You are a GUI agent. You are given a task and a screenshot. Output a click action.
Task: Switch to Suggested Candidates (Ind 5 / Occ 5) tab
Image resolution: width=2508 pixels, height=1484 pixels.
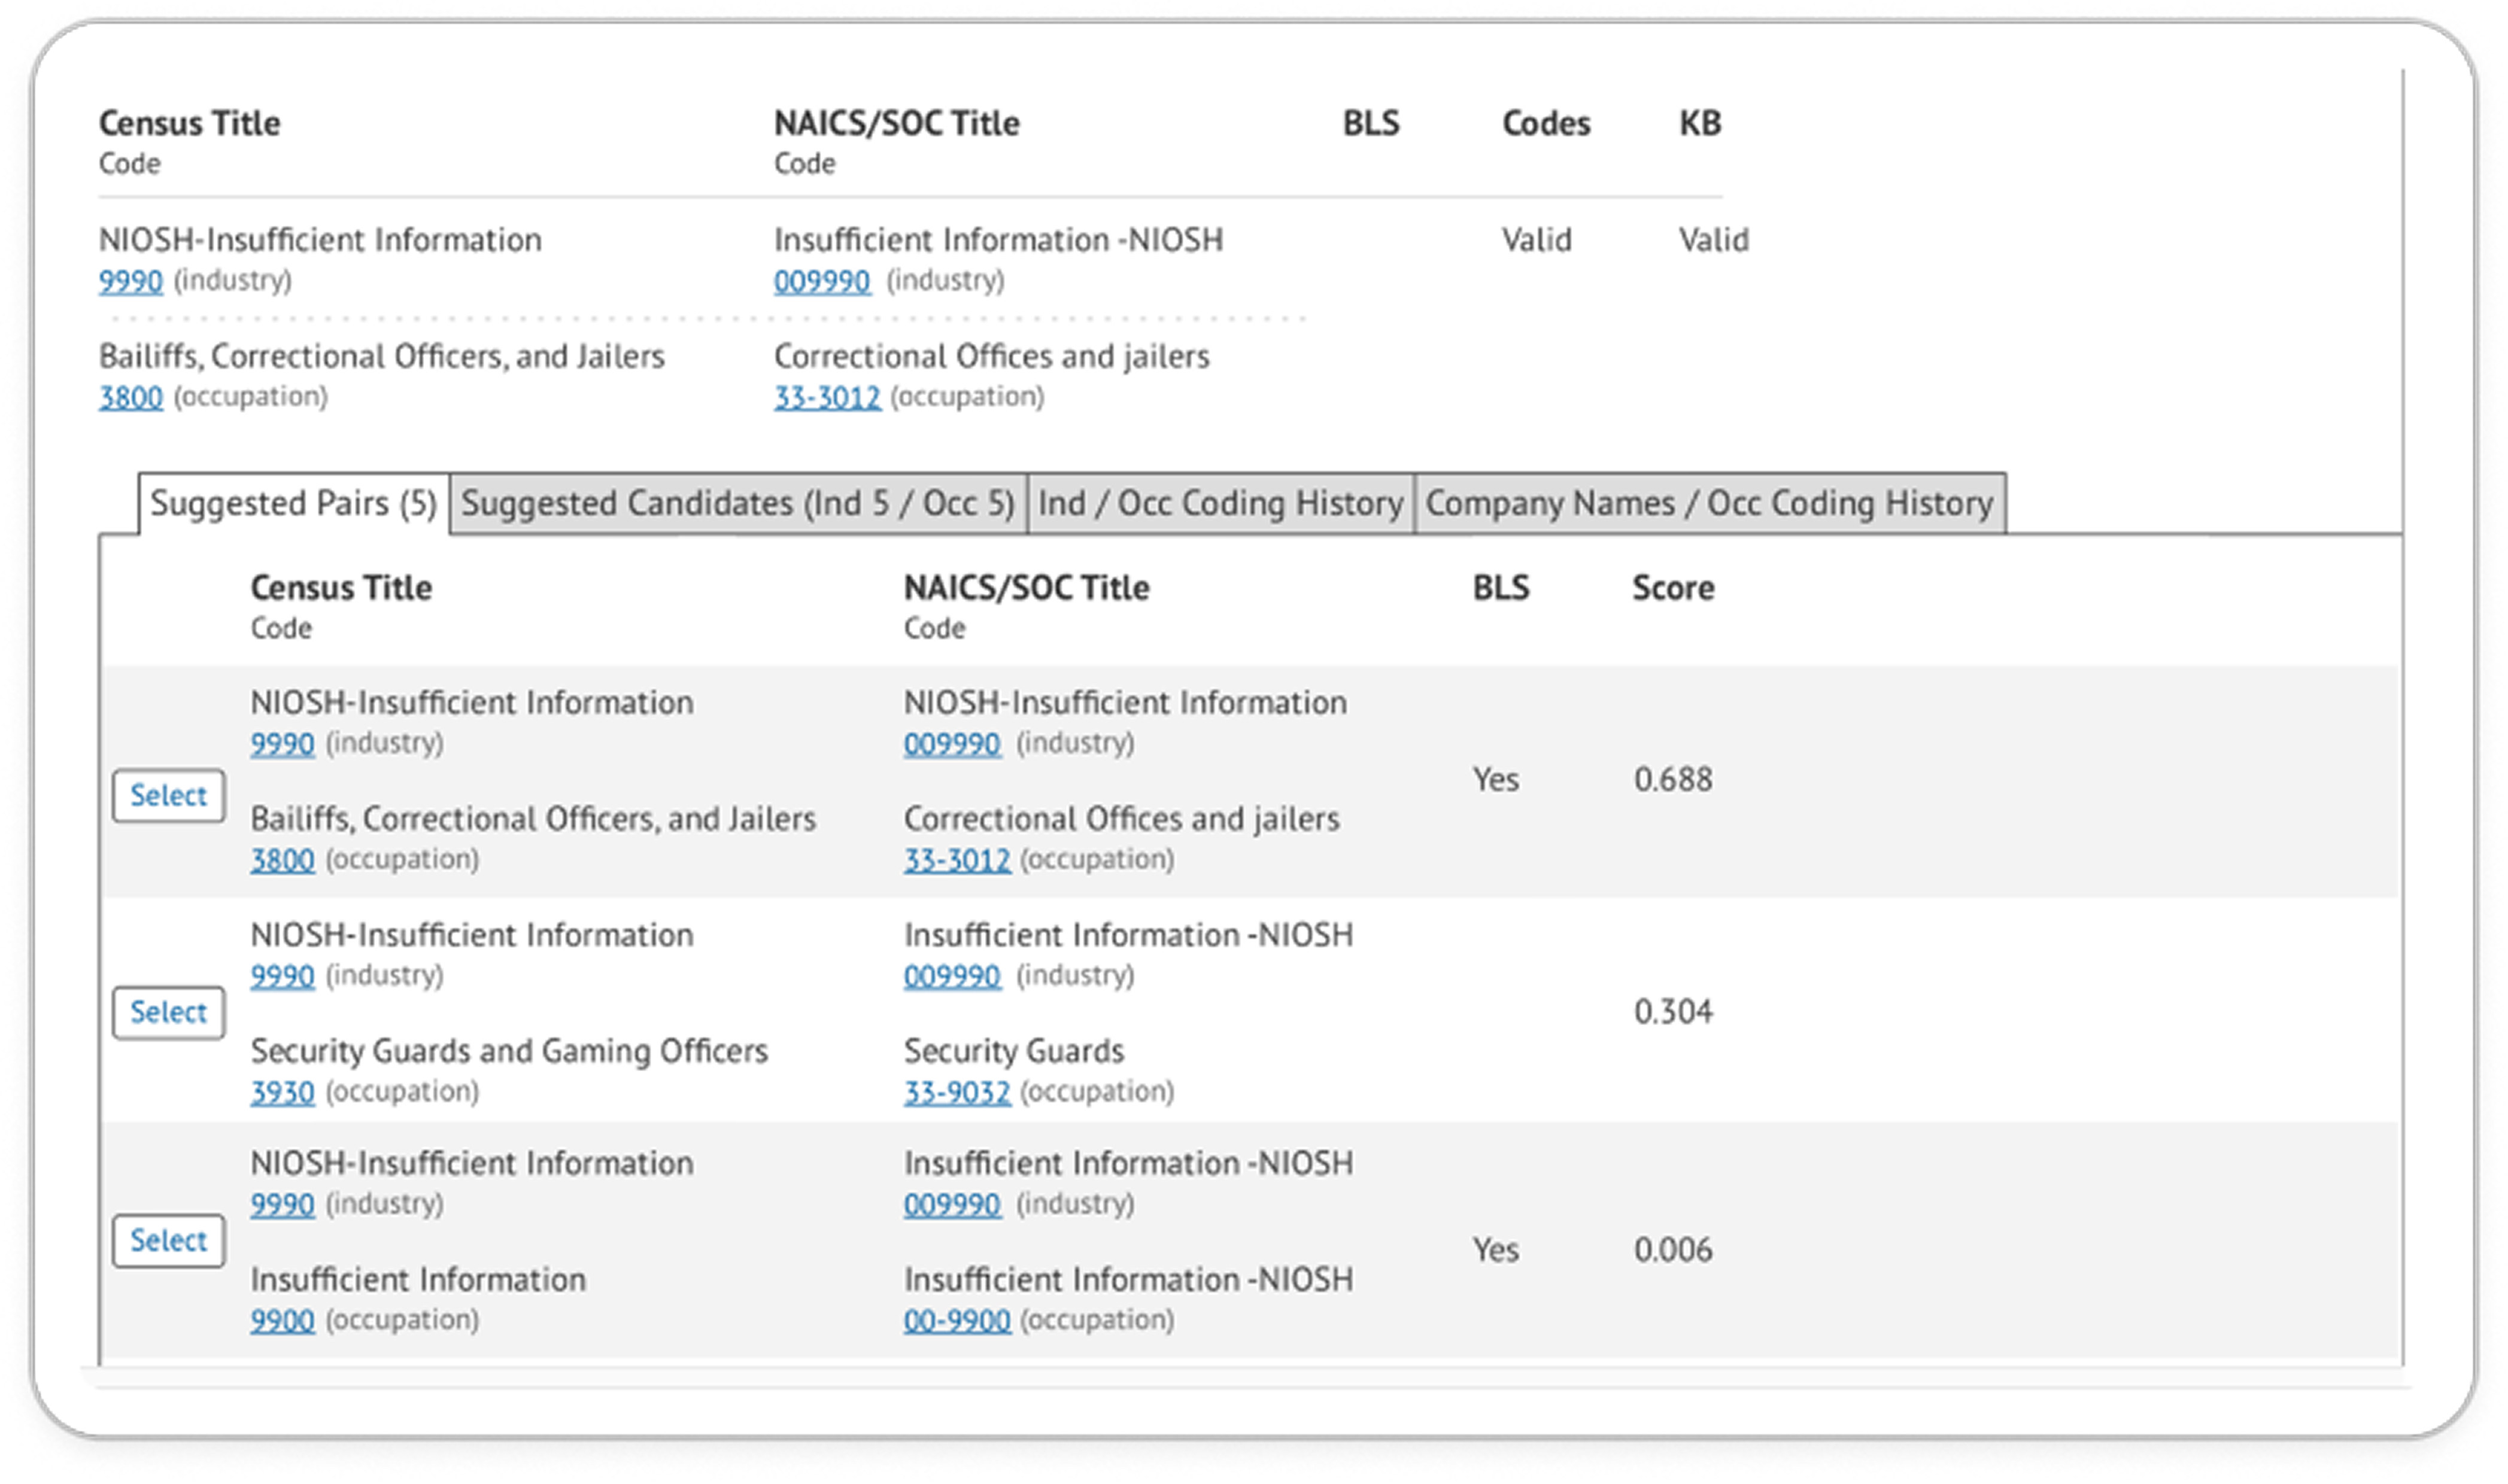point(738,503)
